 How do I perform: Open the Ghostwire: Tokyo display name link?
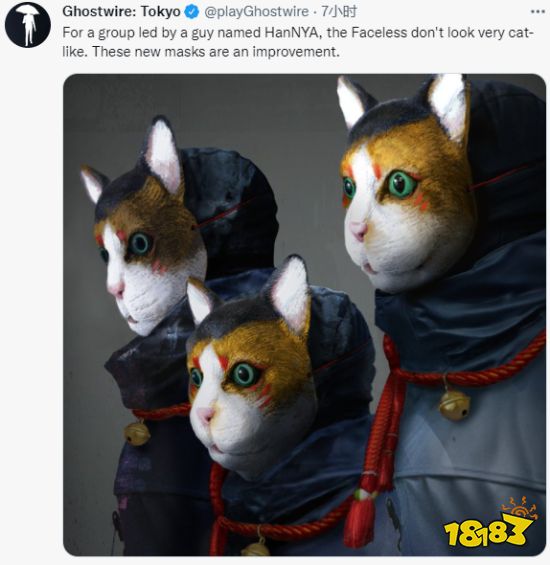[x=121, y=12]
